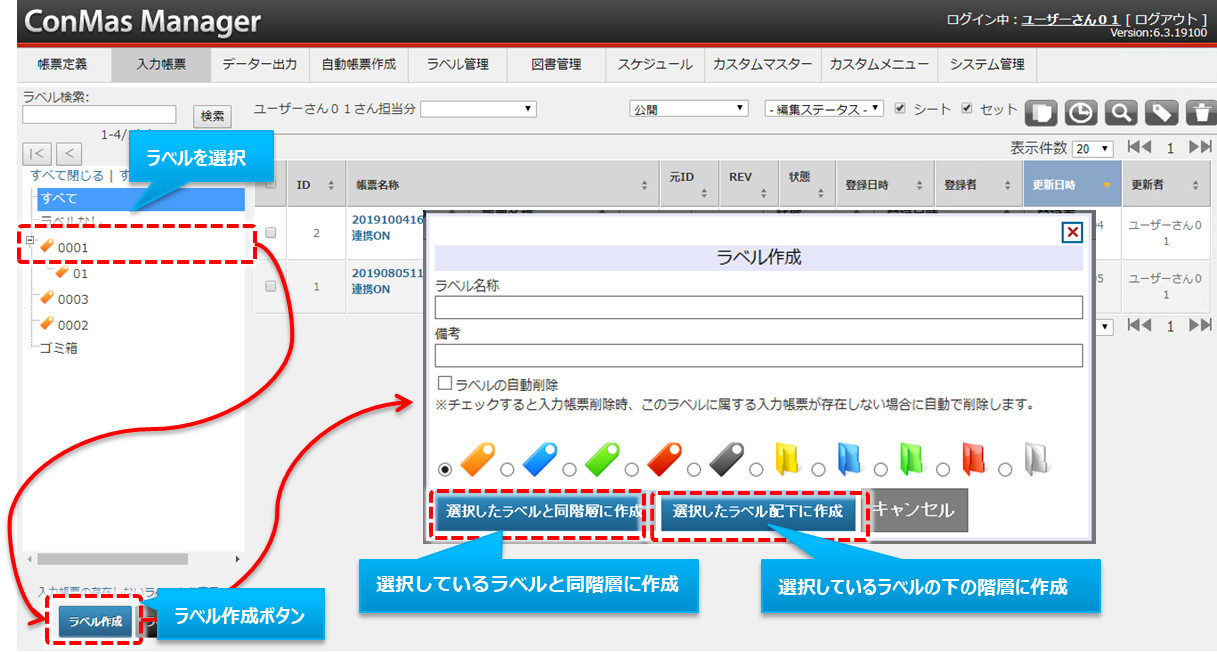Click the tree back arrow '<' button
This screenshot has width=1217, height=654.
69,153
